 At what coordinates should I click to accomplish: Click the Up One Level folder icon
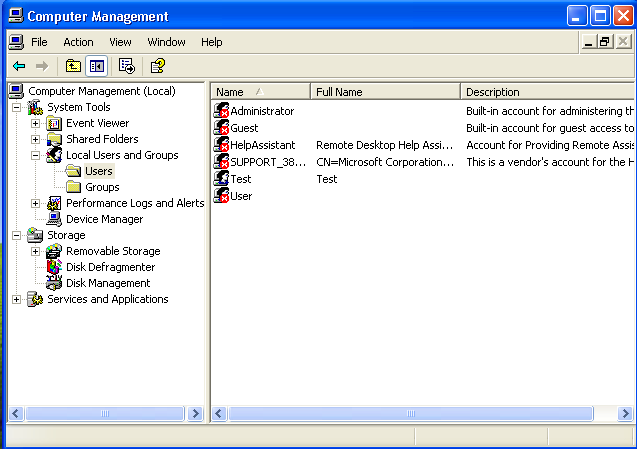tap(73, 66)
